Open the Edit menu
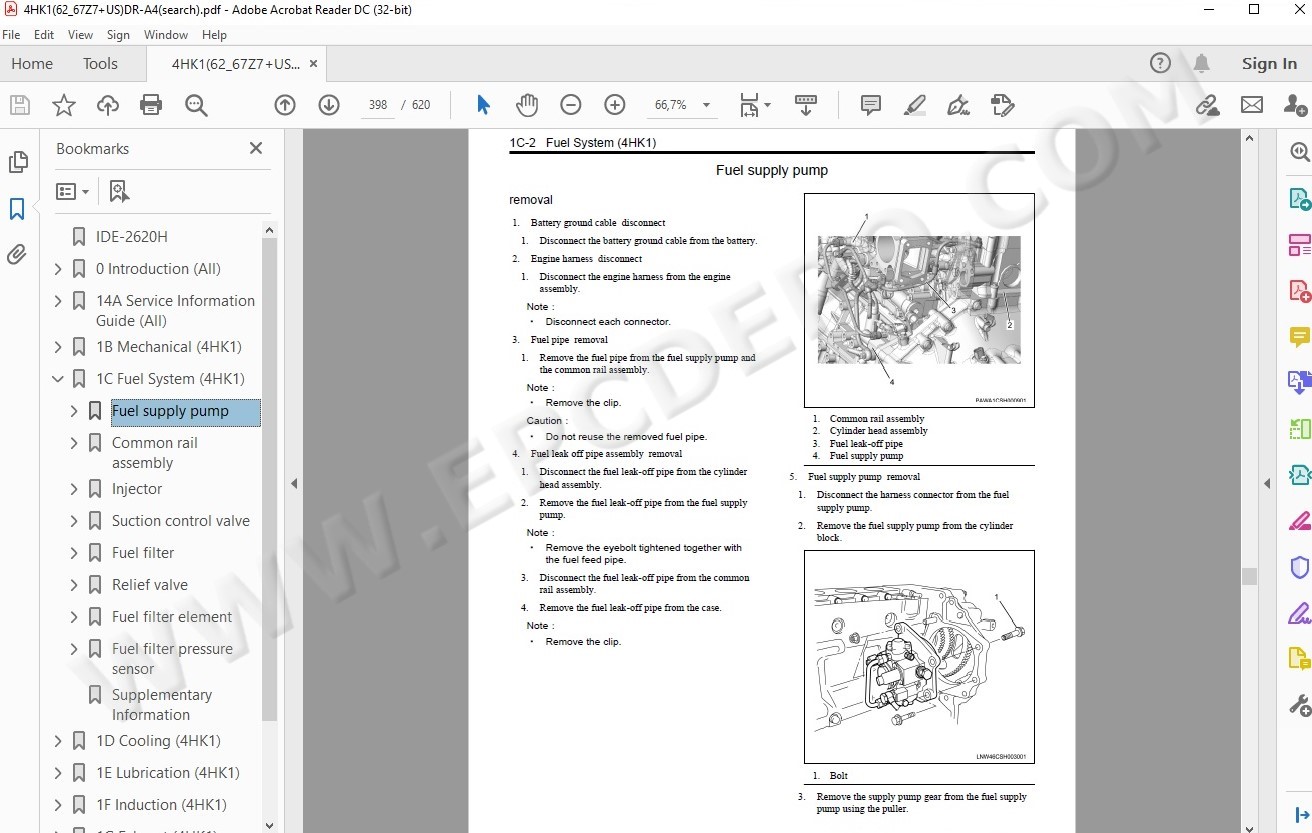The width and height of the screenshot is (1312, 833). tap(44, 34)
